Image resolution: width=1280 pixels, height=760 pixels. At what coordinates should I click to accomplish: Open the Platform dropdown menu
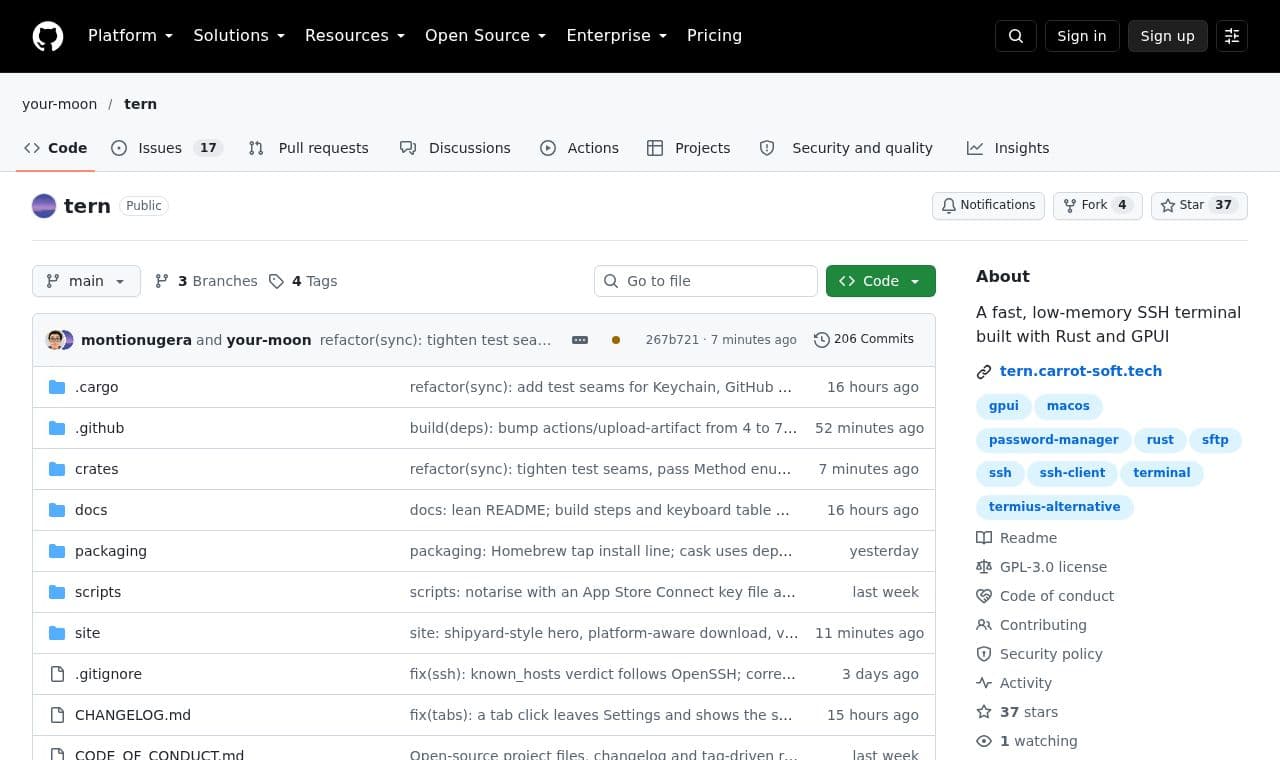[130, 36]
